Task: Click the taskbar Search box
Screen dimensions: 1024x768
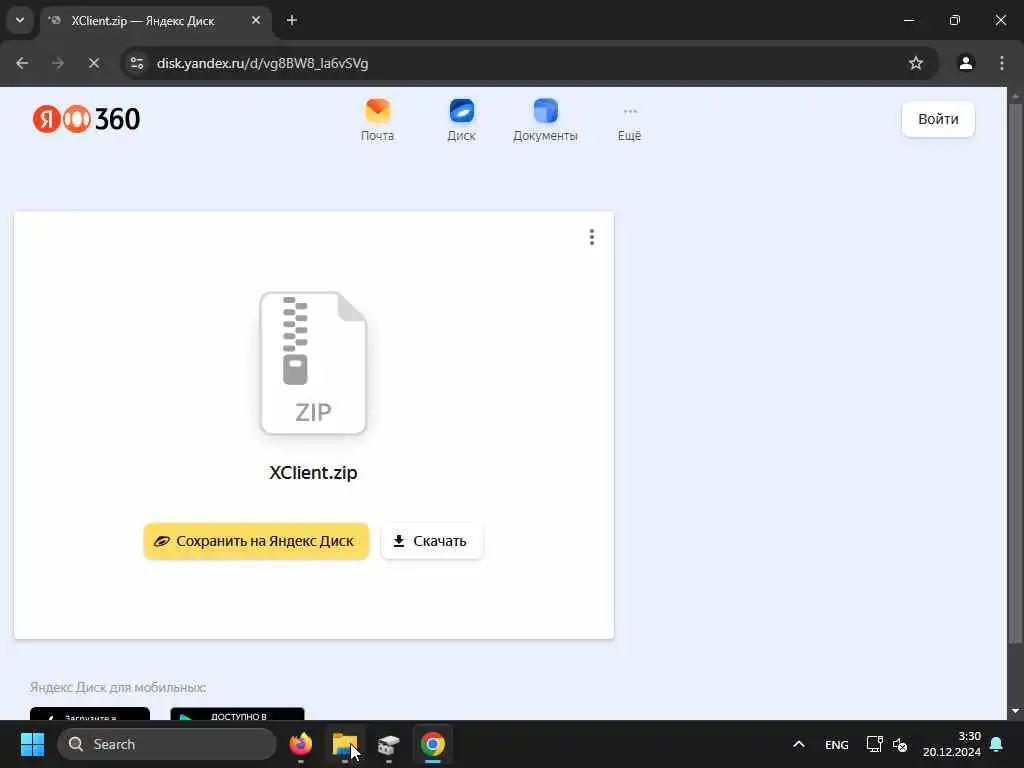Action: (x=167, y=744)
